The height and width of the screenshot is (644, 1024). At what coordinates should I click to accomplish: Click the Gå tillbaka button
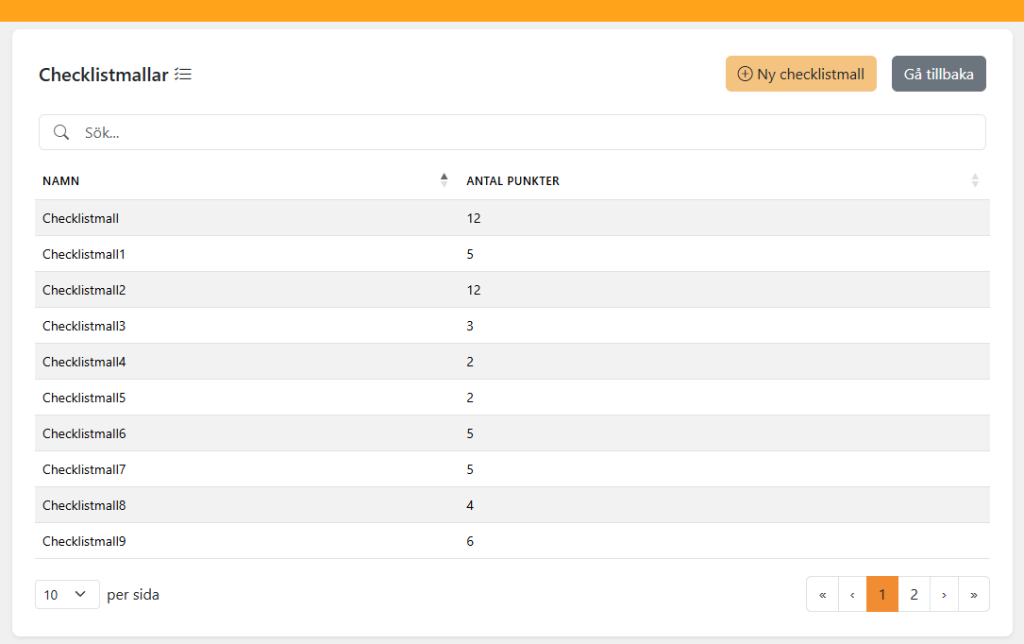click(x=939, y=74)
